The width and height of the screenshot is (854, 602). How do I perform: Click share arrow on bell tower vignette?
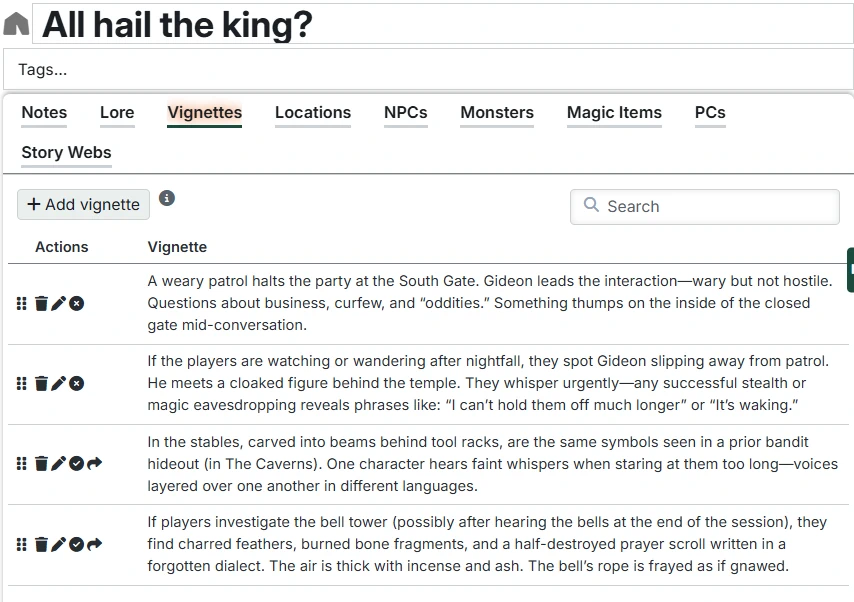[x=95, y=544]
